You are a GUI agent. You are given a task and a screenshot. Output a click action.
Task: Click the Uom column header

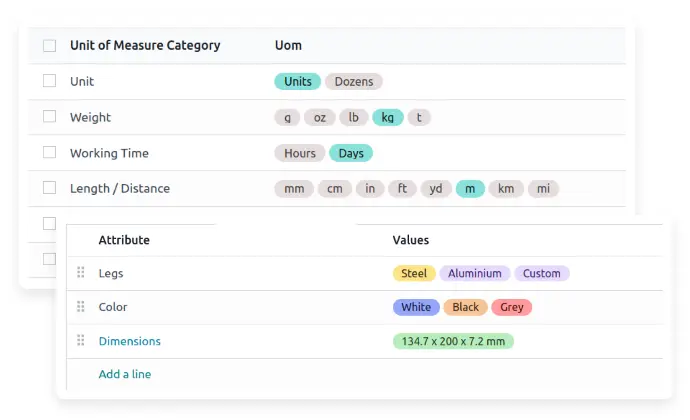click(x=288, y=45)
